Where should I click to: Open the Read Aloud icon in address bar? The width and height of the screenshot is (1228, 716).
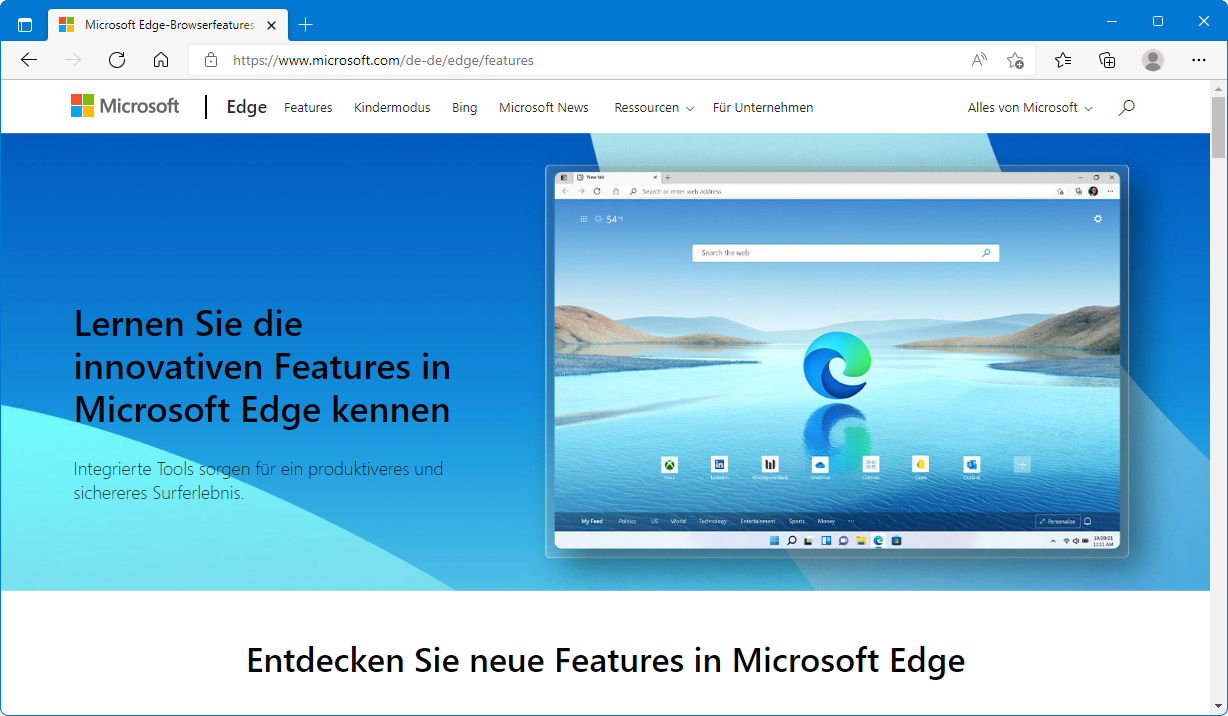[979, 60]
